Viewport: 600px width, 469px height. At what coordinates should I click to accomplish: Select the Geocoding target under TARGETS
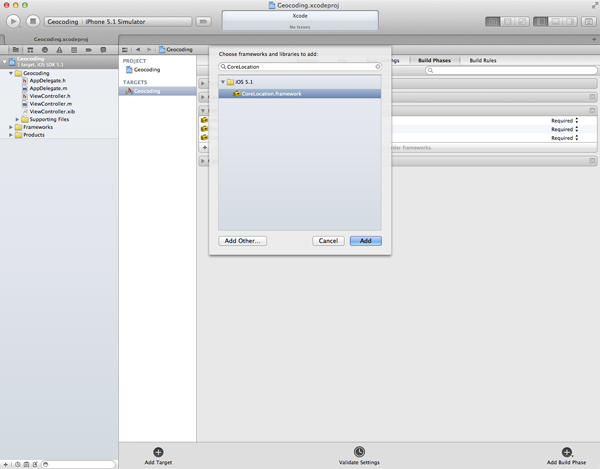pos(157,91)
